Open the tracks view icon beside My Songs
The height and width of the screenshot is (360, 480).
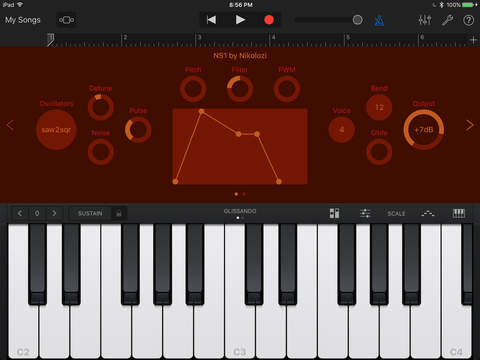tap(67, 20)
